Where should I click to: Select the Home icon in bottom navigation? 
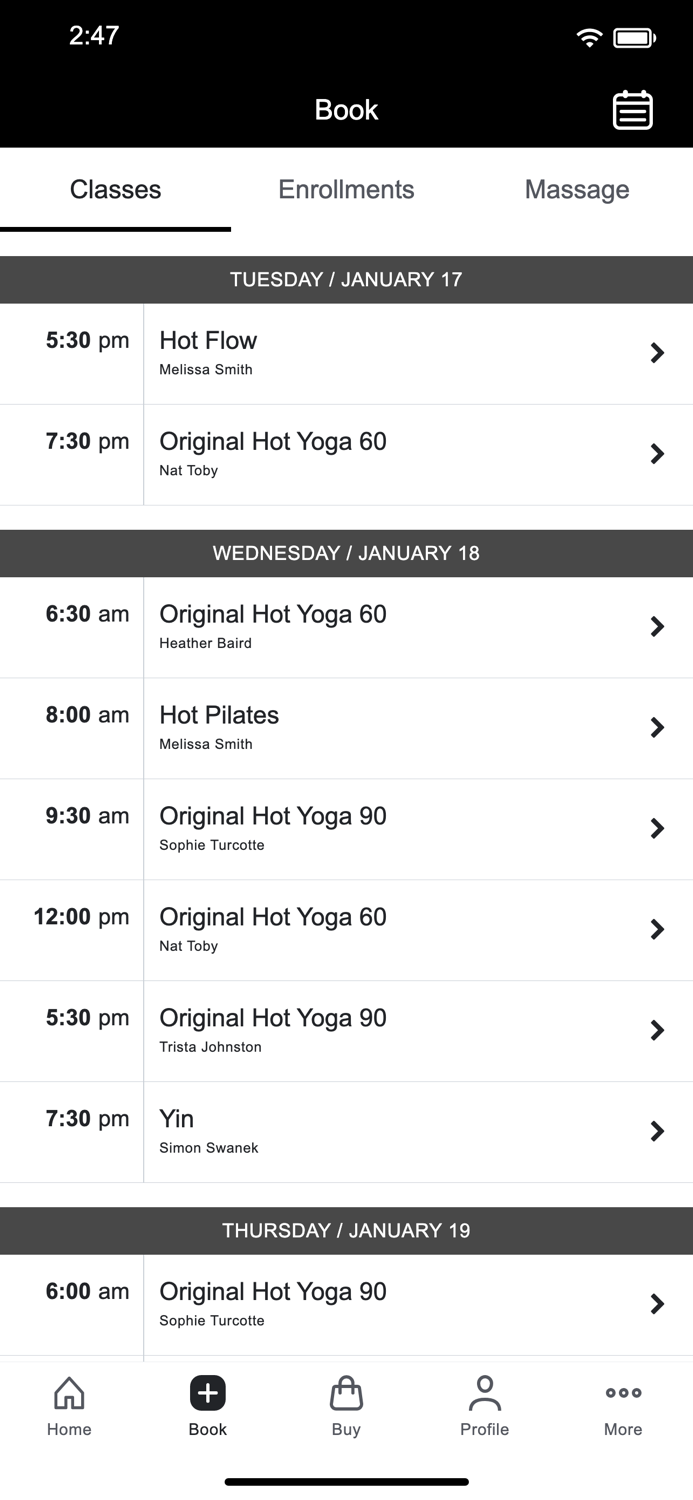click(68, 1405)
